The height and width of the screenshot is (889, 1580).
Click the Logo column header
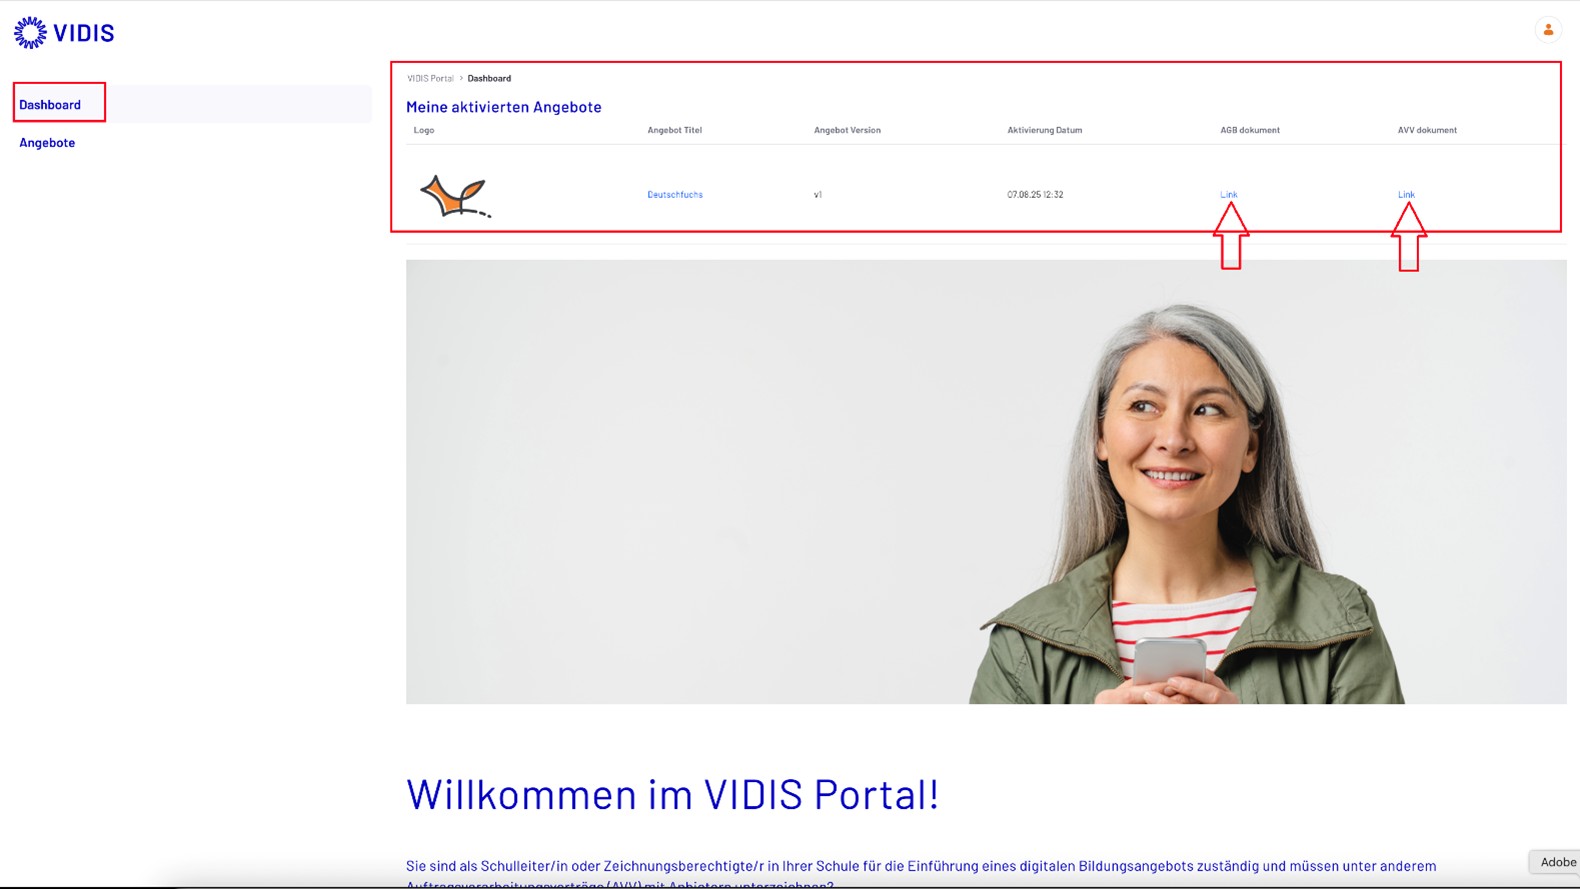(424, 130)
